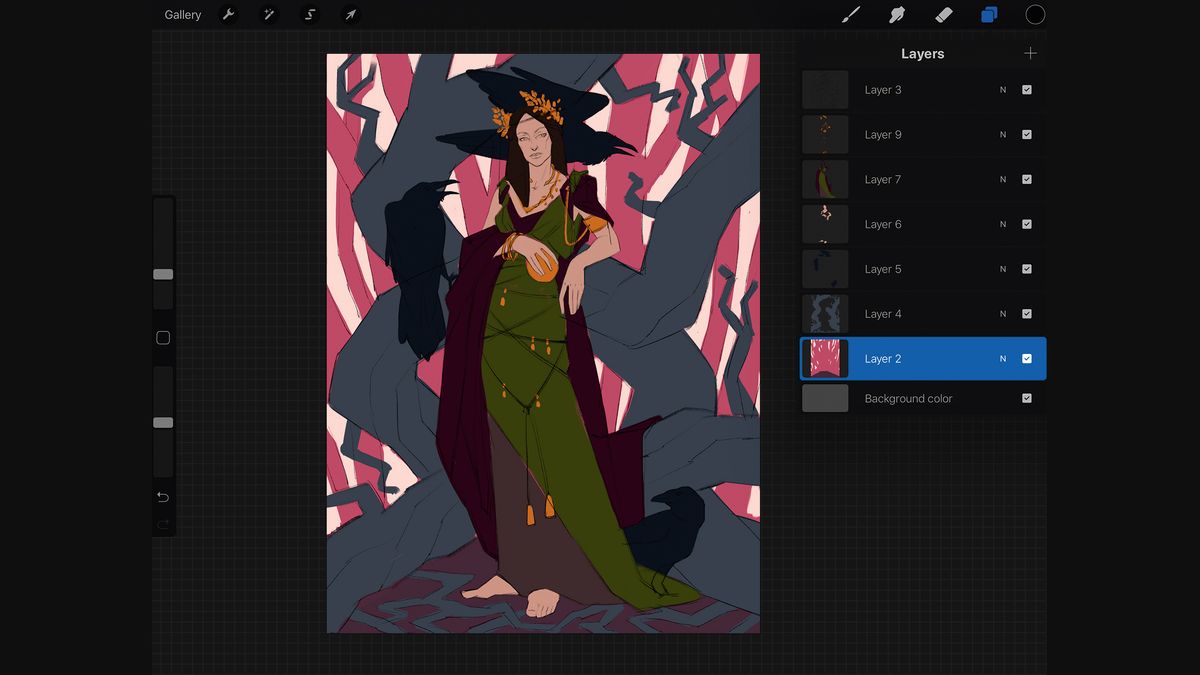Add a new layer with the plus button
Viewport: 1200px width, 675px height.
[1030, 53]
